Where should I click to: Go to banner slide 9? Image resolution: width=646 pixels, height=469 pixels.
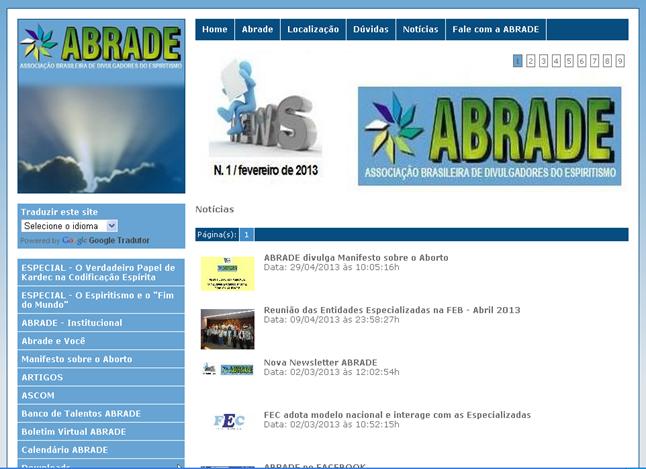tap(620, 61)
